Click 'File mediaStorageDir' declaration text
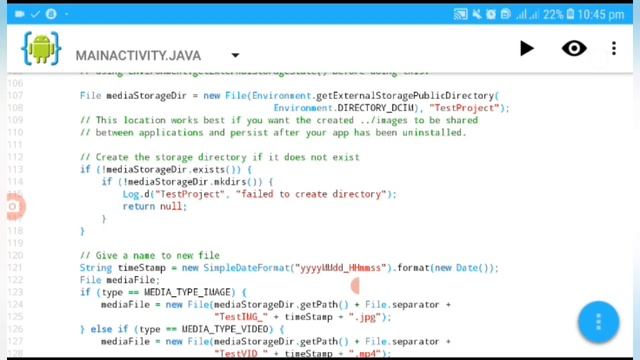Image resolution: width=640 pixels, height=360 pixels. tap(133, 96)
